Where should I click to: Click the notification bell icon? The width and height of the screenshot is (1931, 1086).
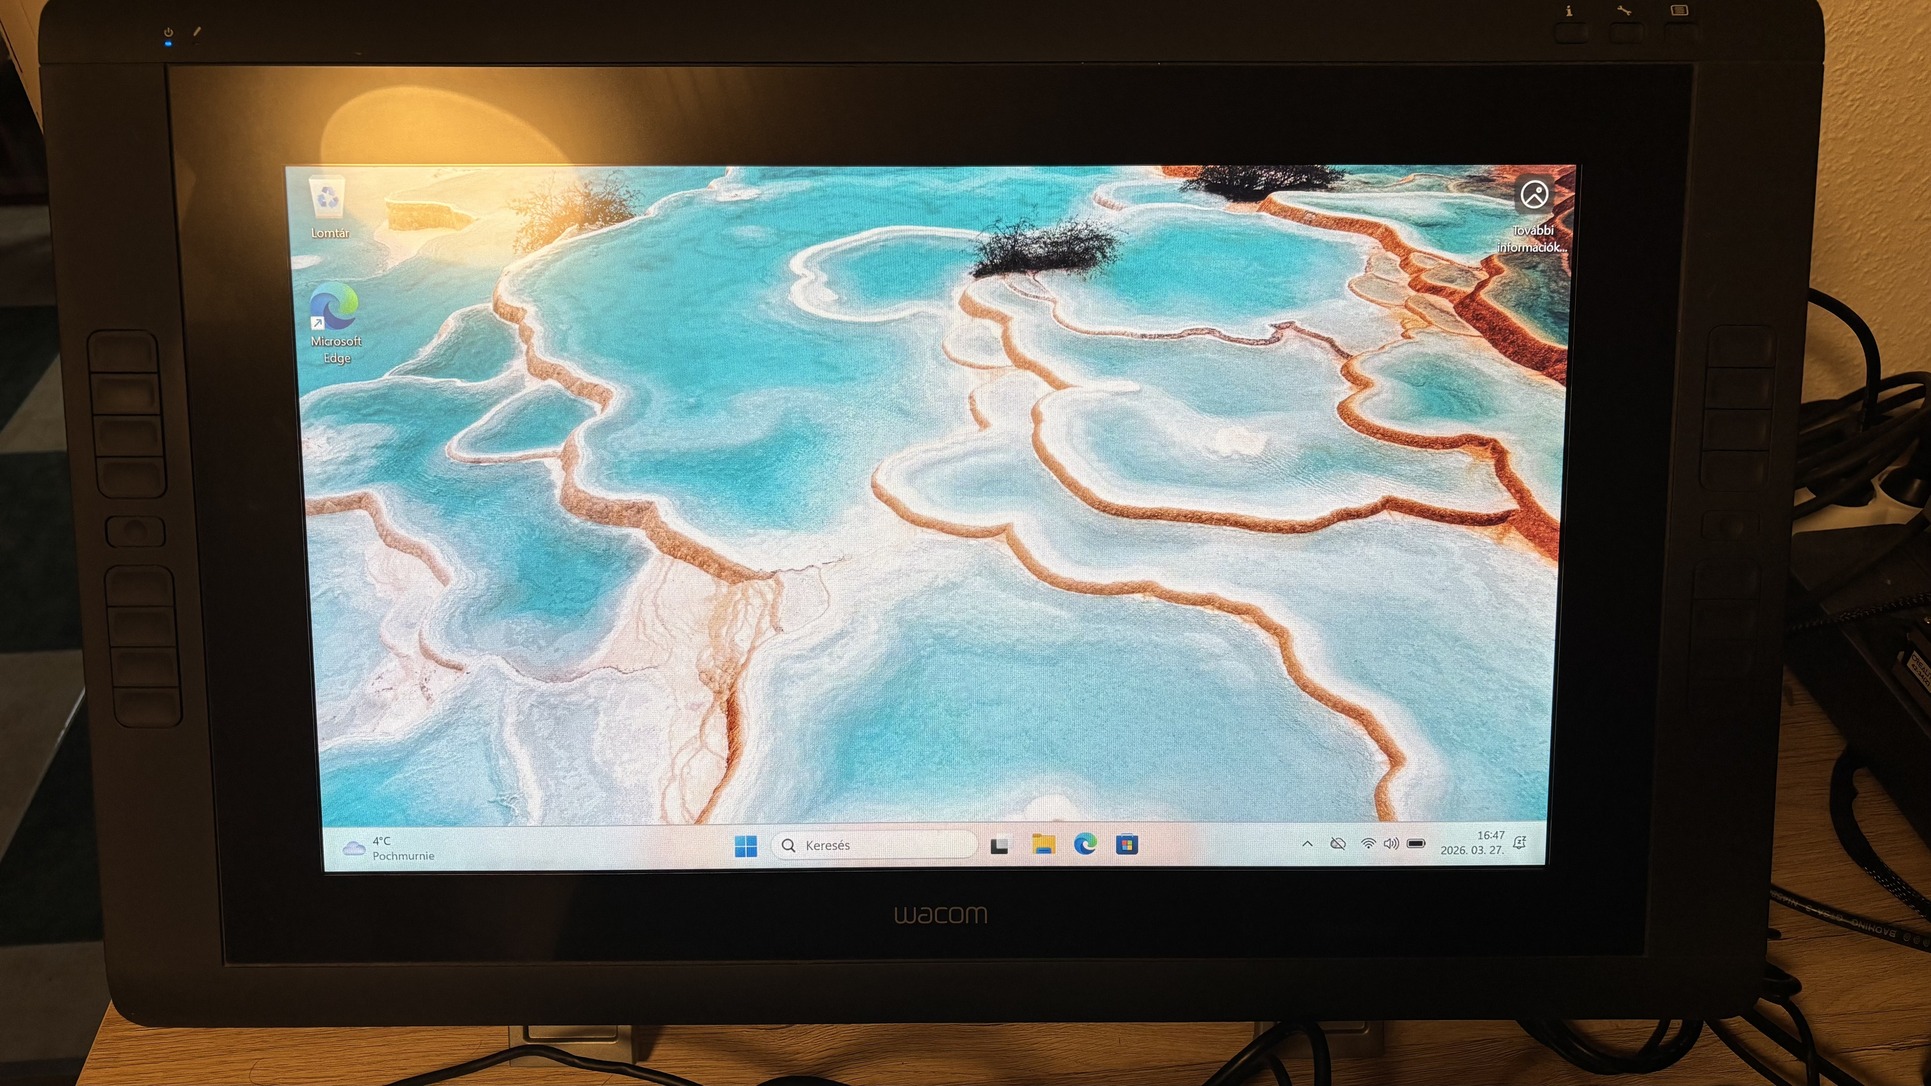[x=1520, y=843]
